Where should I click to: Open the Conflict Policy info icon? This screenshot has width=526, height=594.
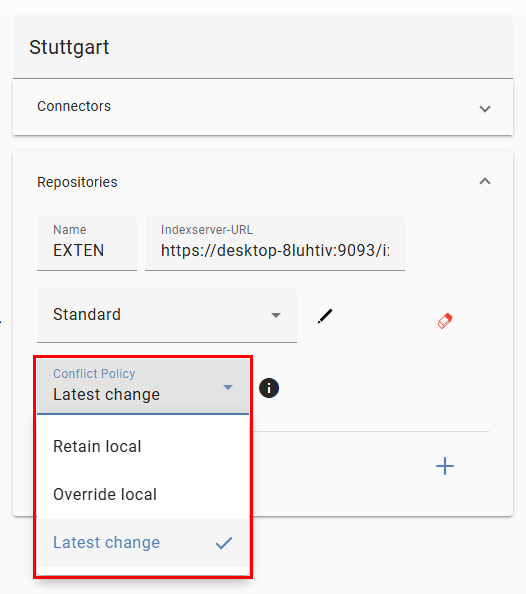click(x=269, y=388)
